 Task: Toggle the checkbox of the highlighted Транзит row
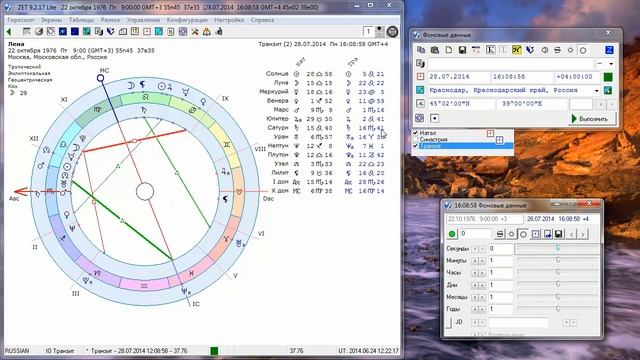[416, 146]
